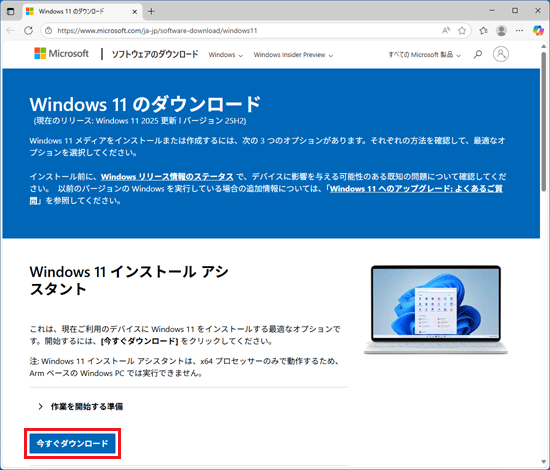The width and height of the screenshot is (550, 470).
Task: Close the Windows 11 download tab
Action: pyautogui.click(x=134, y=12)
